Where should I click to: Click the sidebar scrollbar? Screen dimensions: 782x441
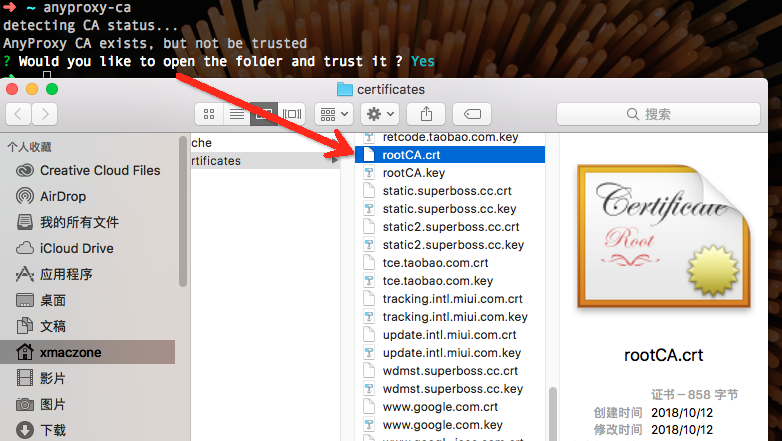(183, 211)
